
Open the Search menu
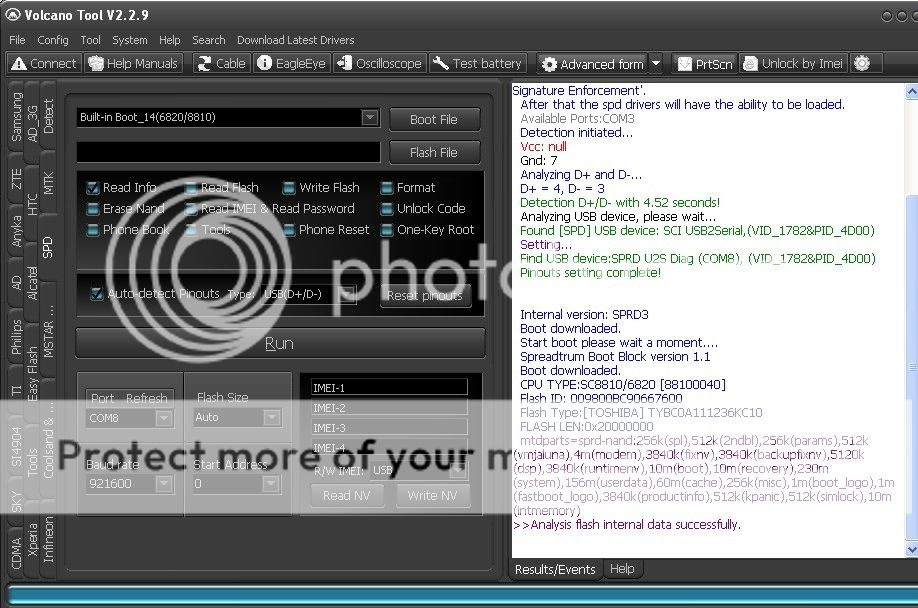click(208, 40)
